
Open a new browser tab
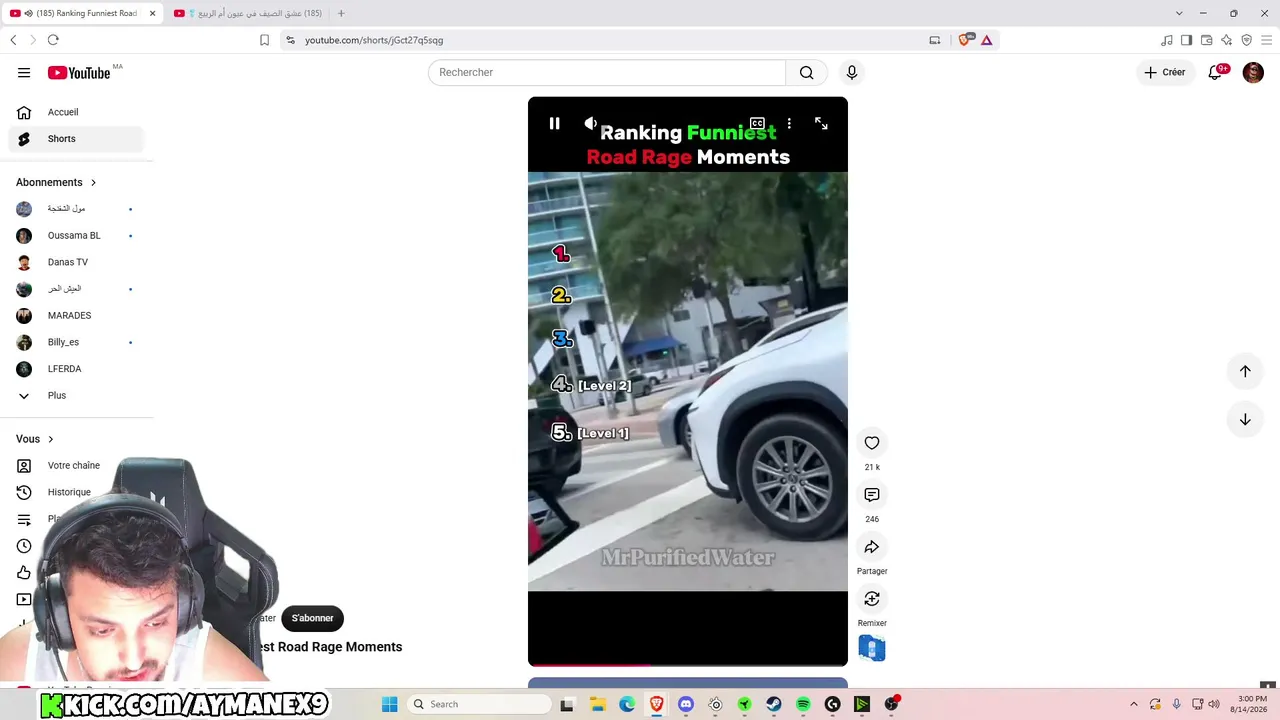pyautogui.click(x=341, y=13)
